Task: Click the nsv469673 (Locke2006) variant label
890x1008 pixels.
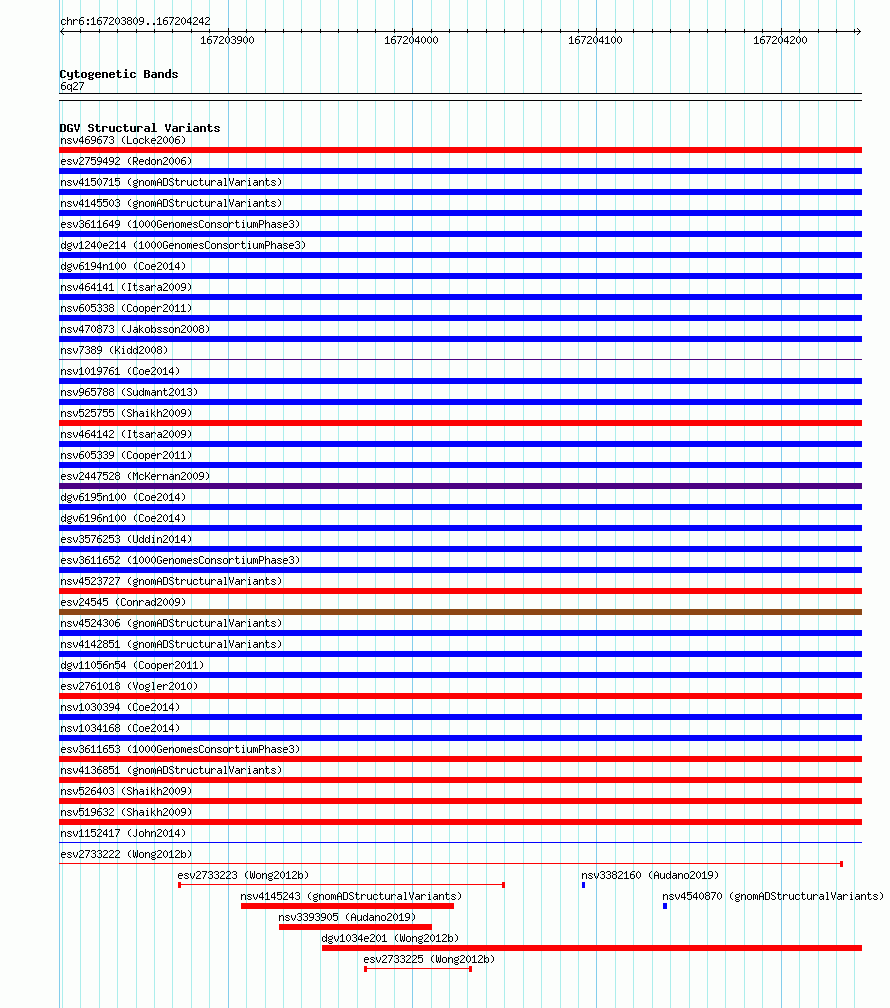Action: (x=123, y=140)
